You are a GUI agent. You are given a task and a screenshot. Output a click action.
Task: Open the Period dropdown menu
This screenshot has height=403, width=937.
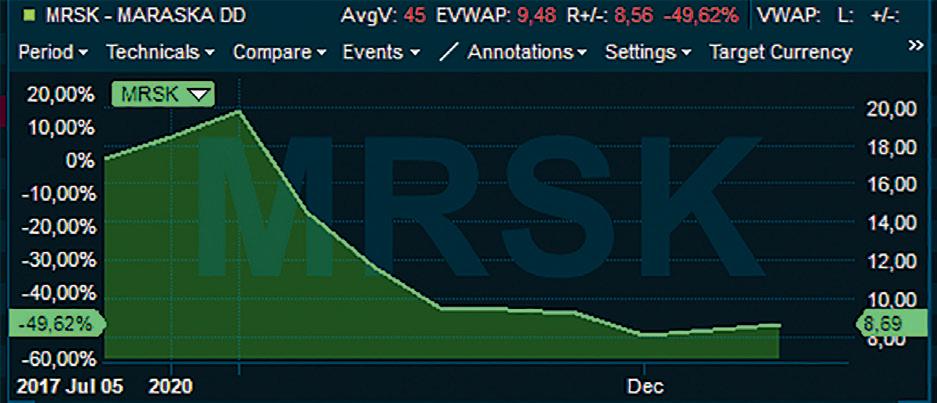coord(53,52)
